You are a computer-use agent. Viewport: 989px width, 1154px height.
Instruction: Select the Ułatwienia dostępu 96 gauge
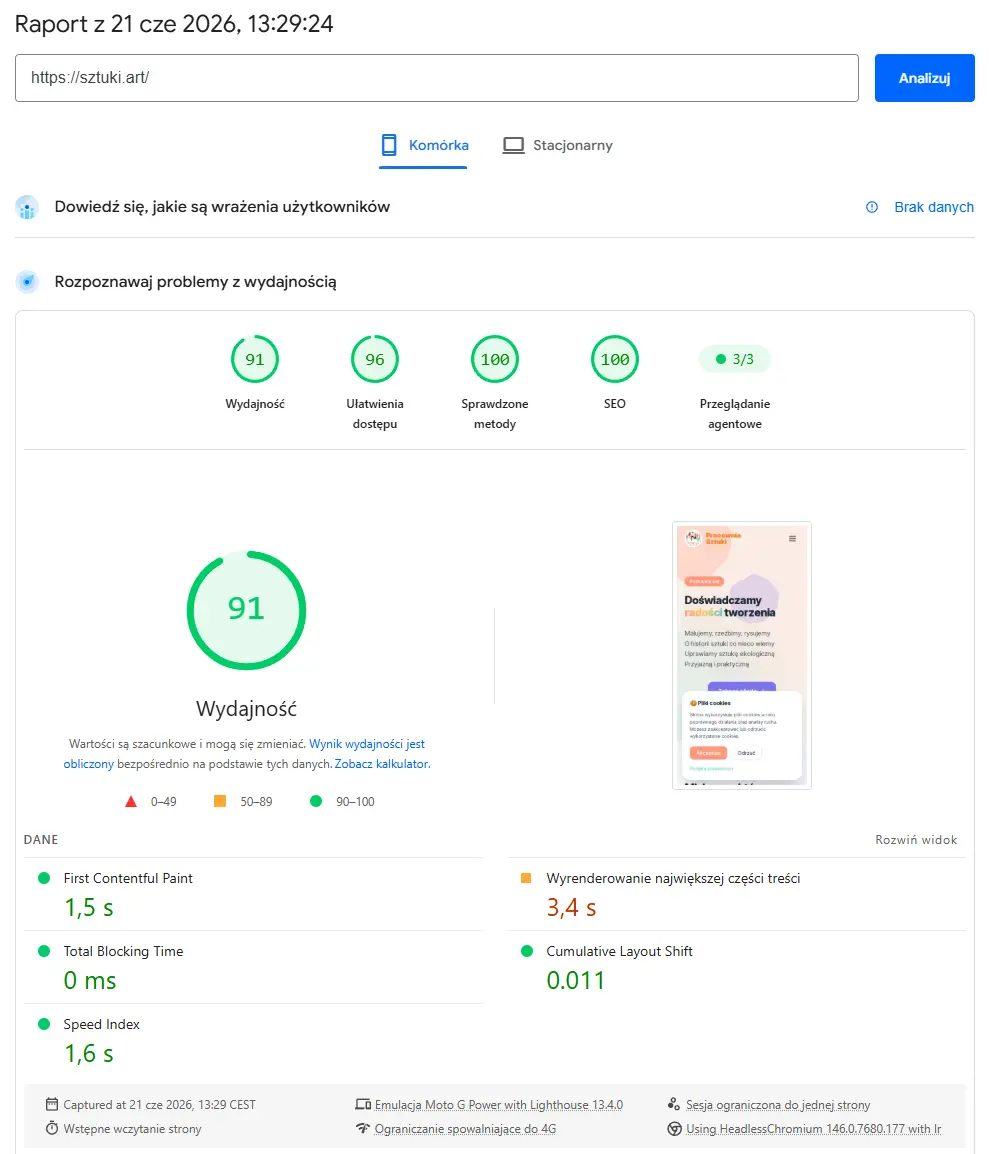tap(375, 359)
